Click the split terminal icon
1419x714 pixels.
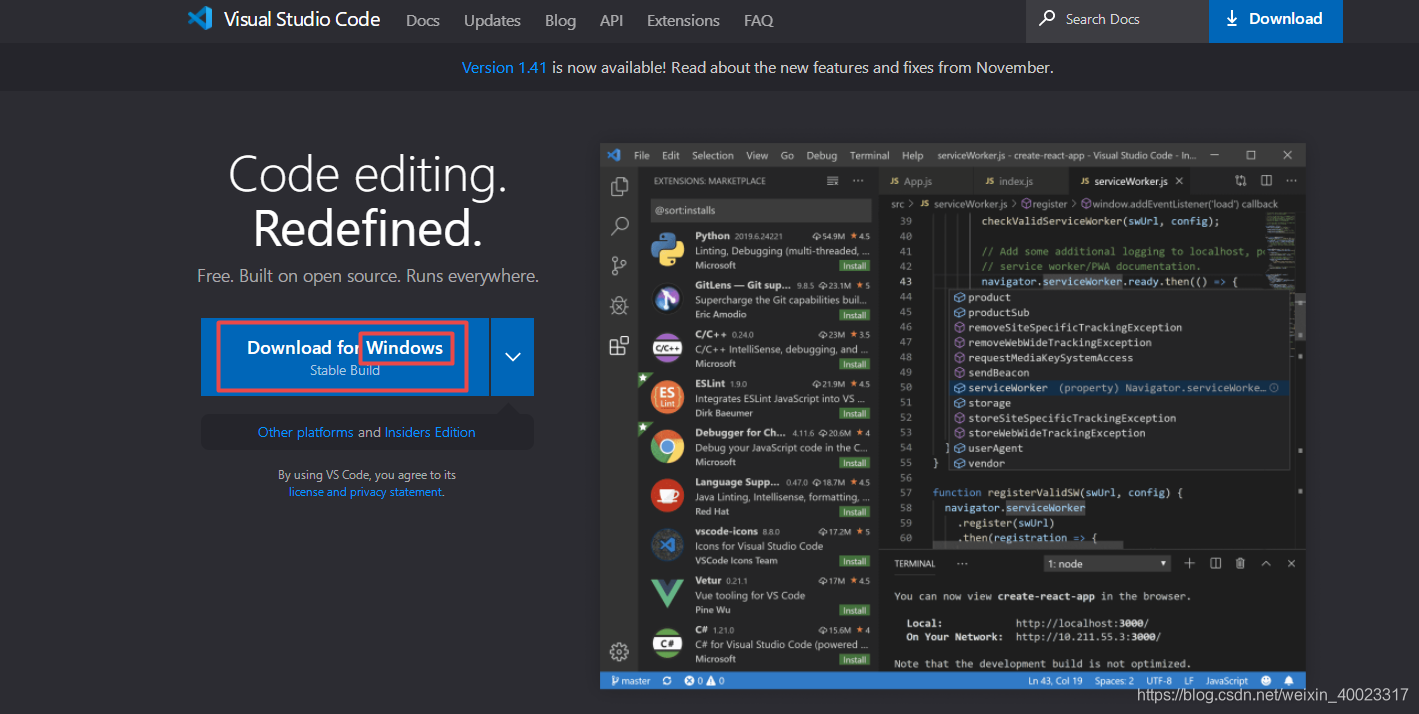(1216, 563)
